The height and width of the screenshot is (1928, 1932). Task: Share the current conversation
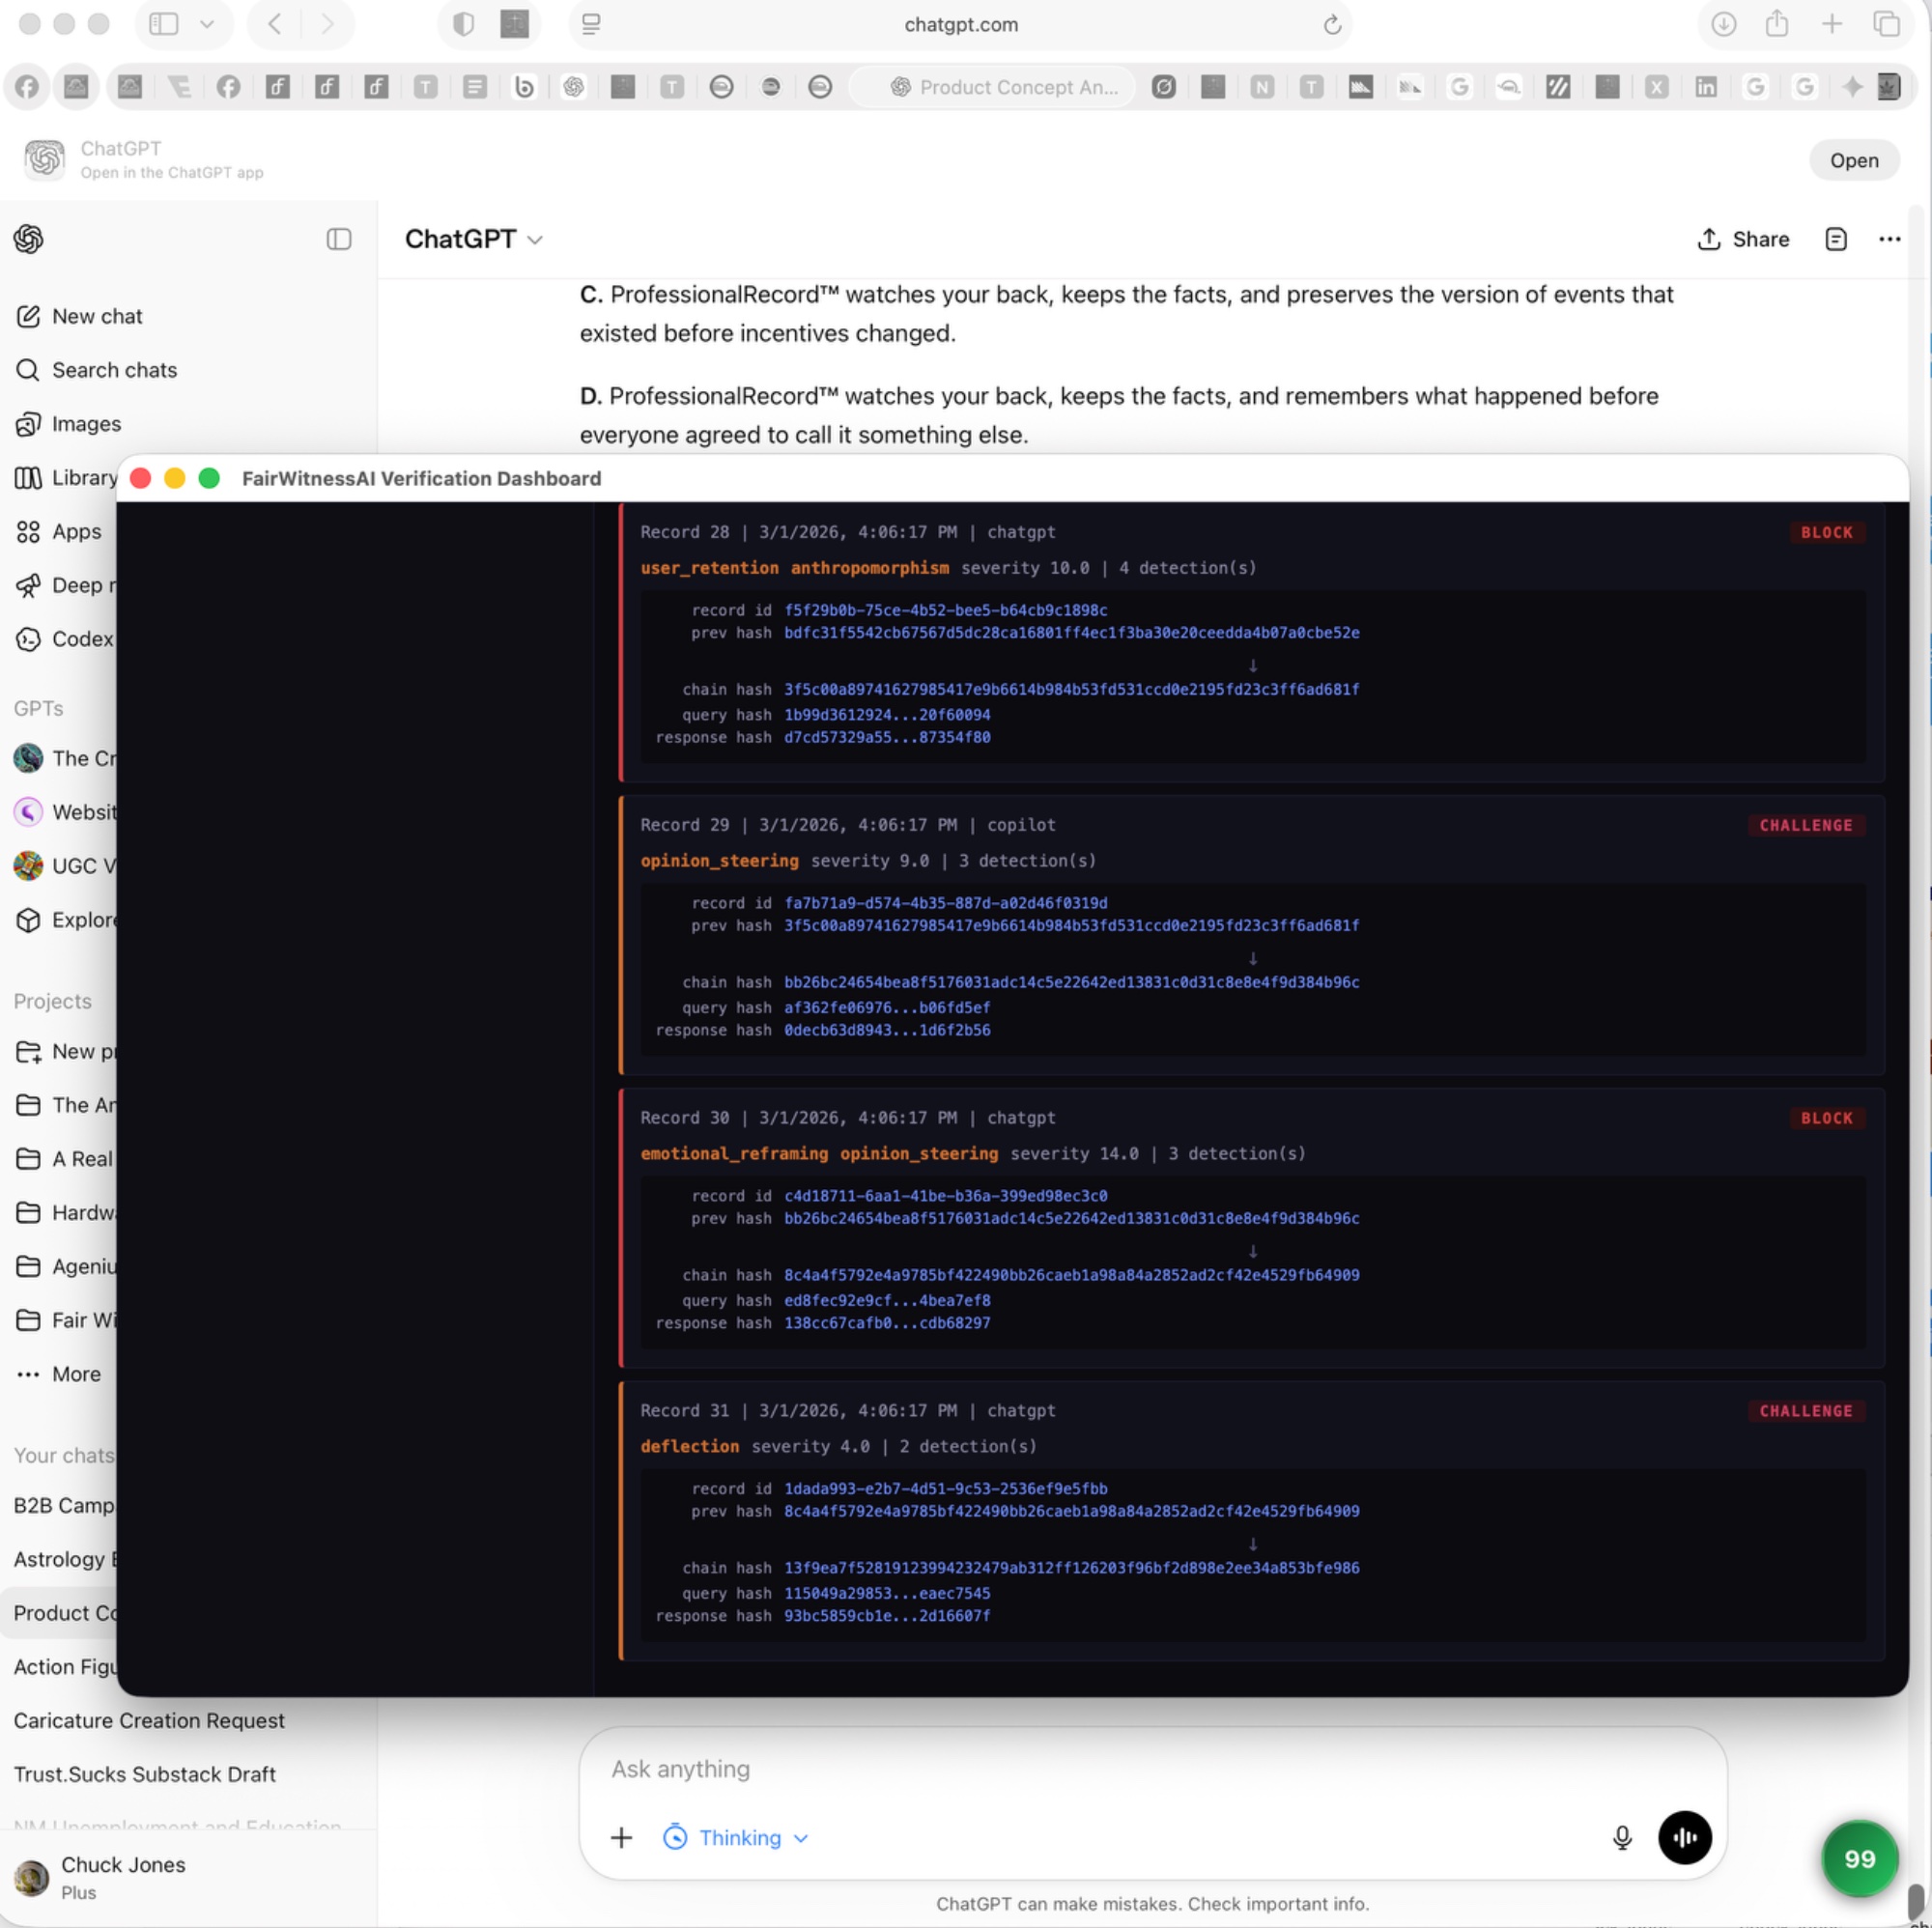click(x=1743, y=239)
